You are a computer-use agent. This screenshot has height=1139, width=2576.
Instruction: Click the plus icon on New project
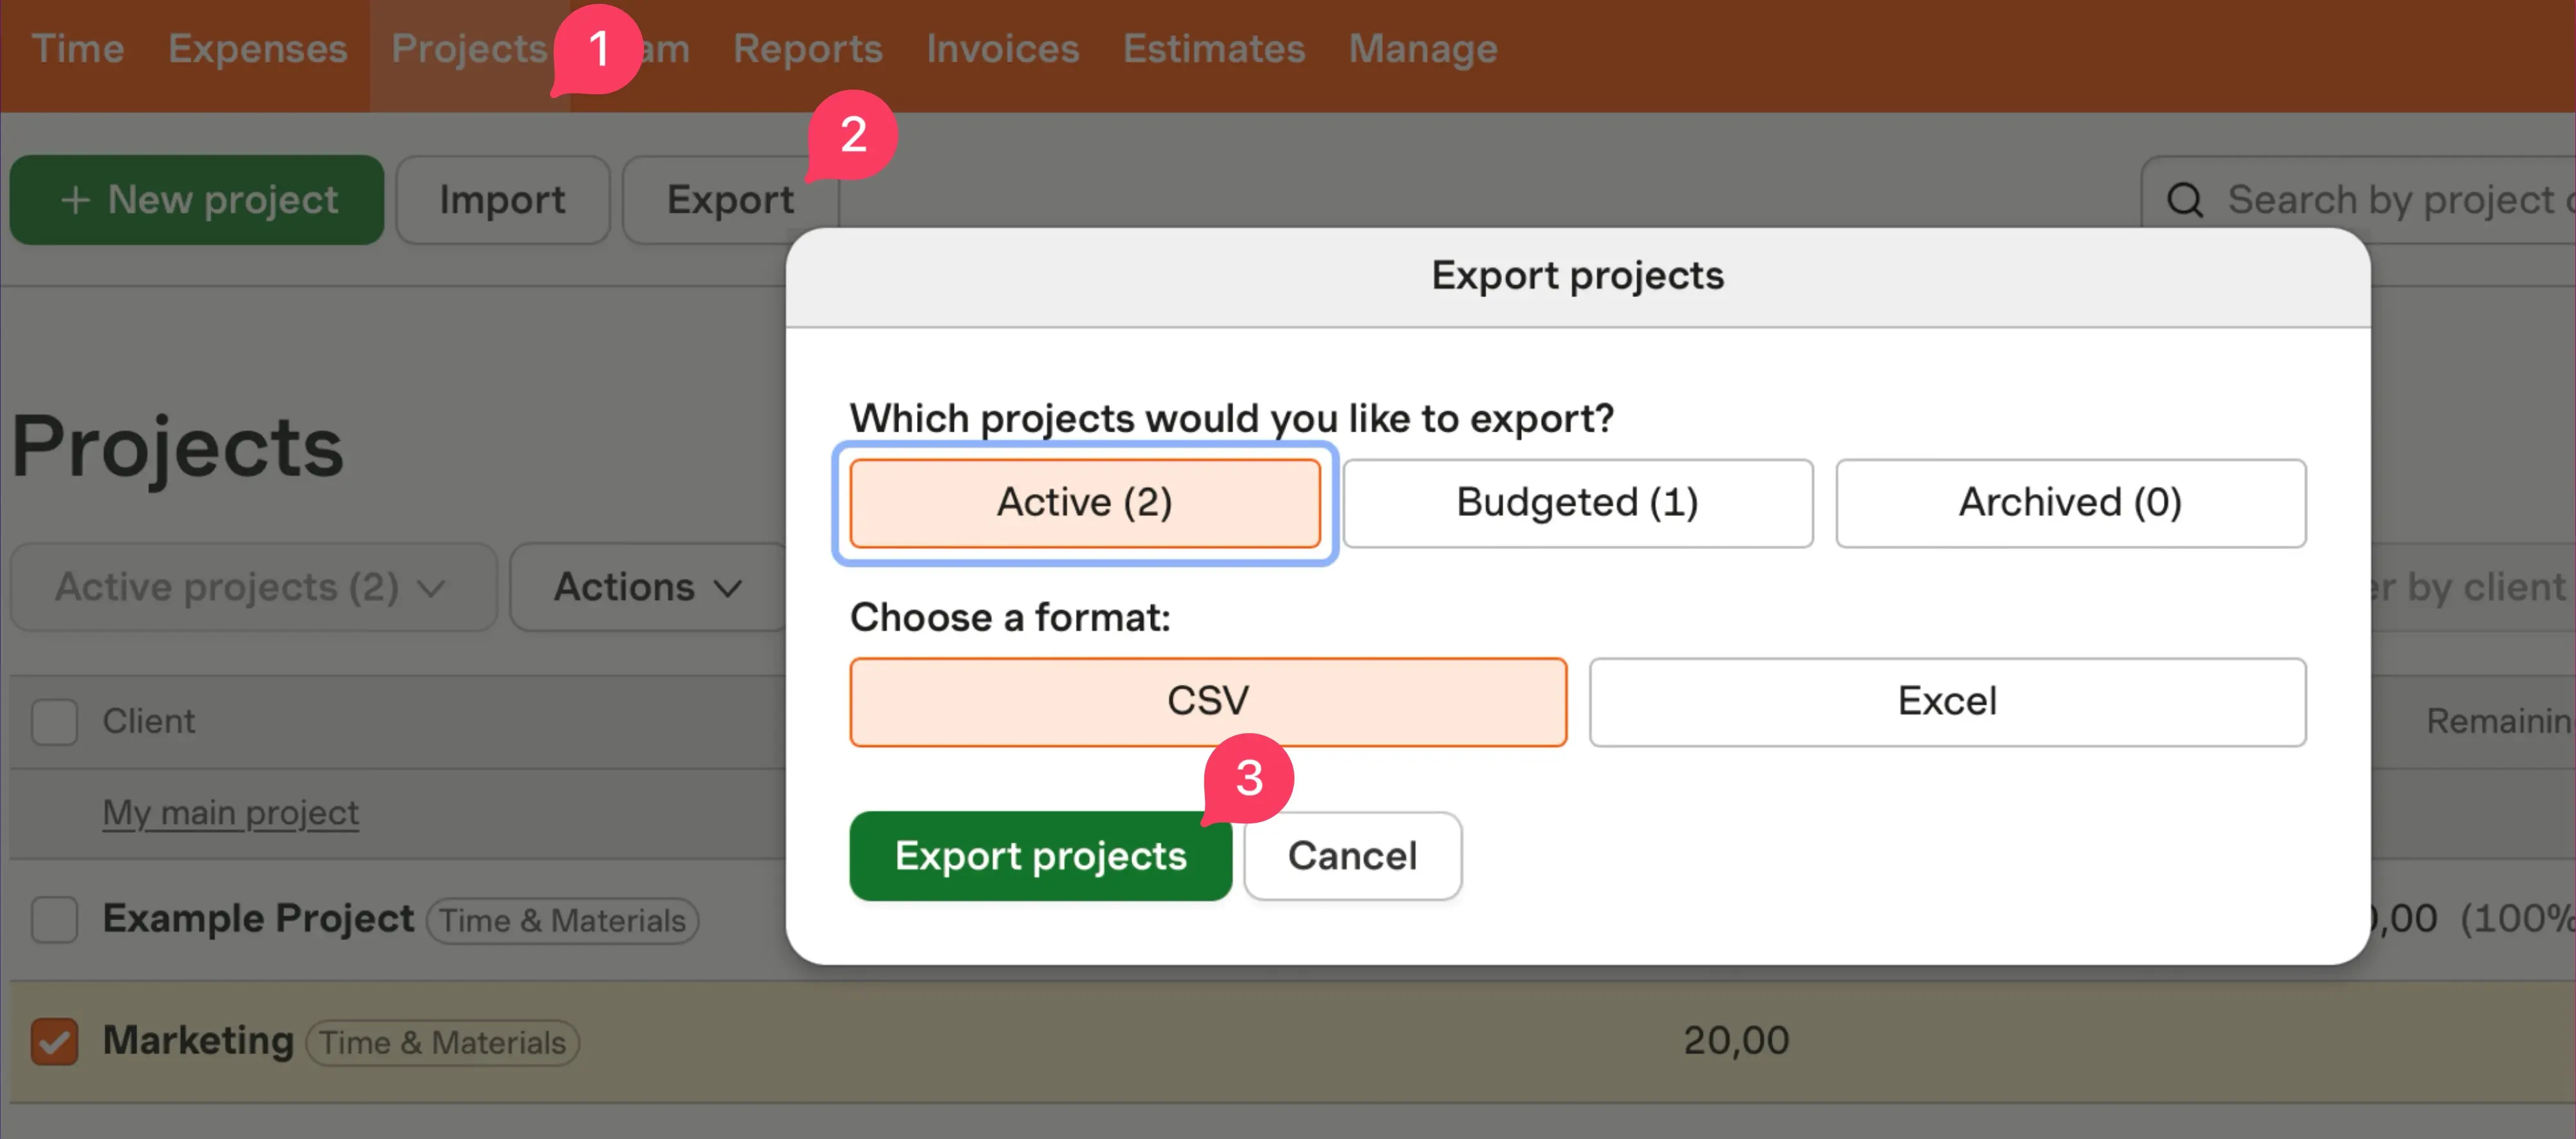point(75,200)
